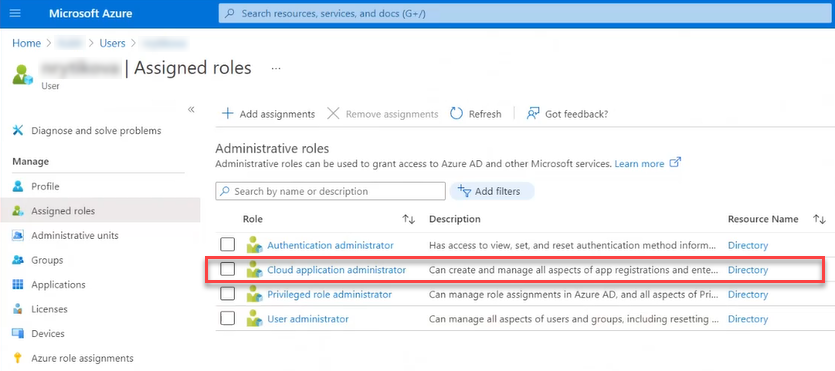Go to Users breadcrumb
The image size is (835, 371).
click(x=112, y=43)
